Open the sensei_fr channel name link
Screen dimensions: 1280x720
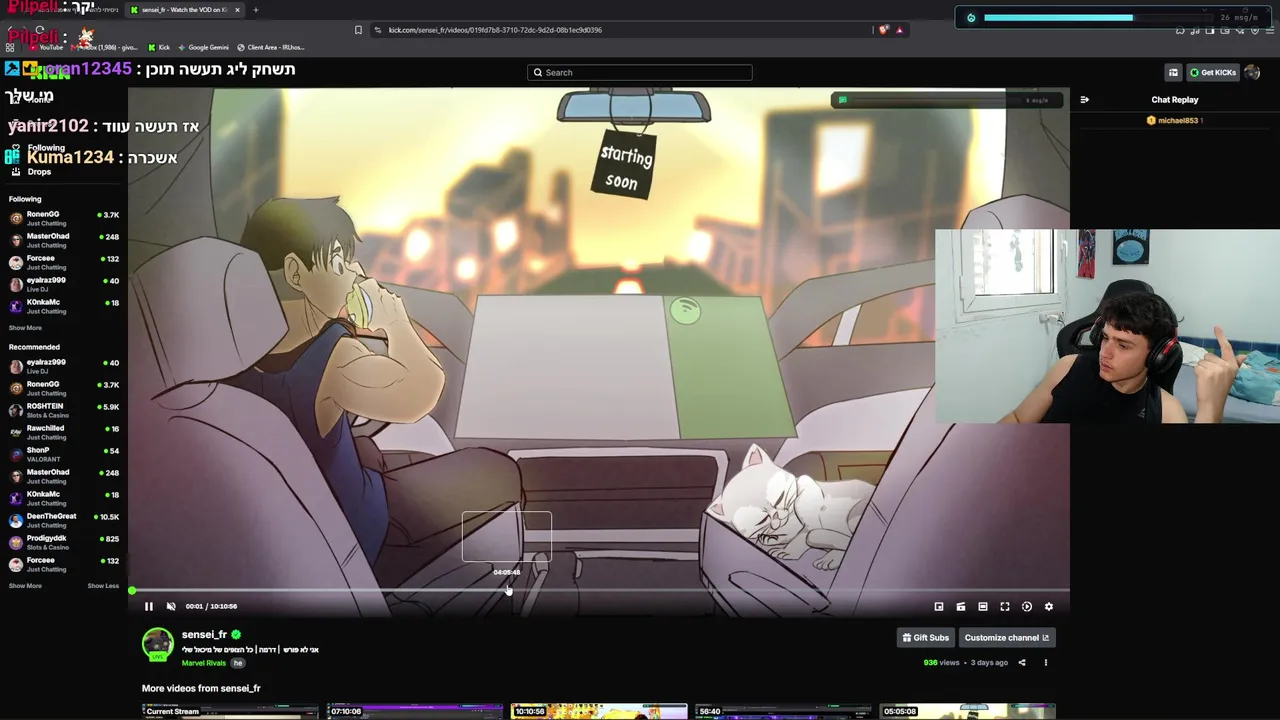(204, 634)
